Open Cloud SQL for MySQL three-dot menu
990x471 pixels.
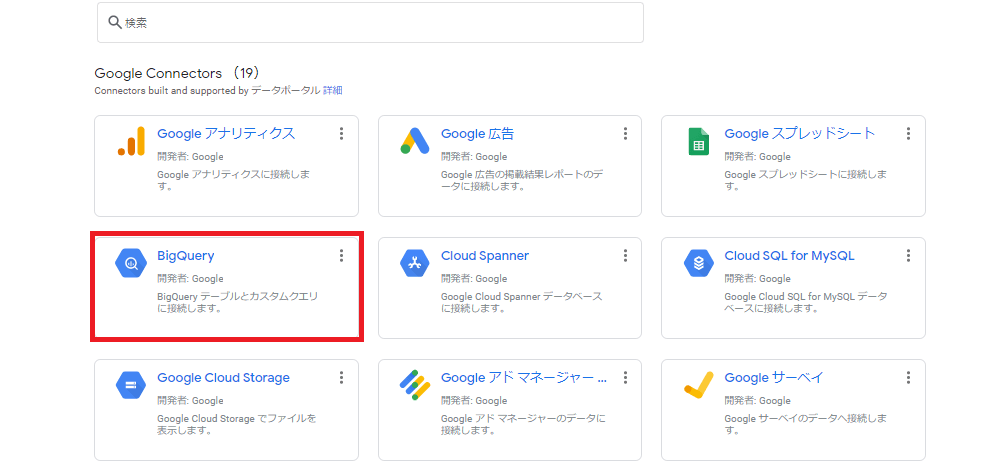[909, 255]
